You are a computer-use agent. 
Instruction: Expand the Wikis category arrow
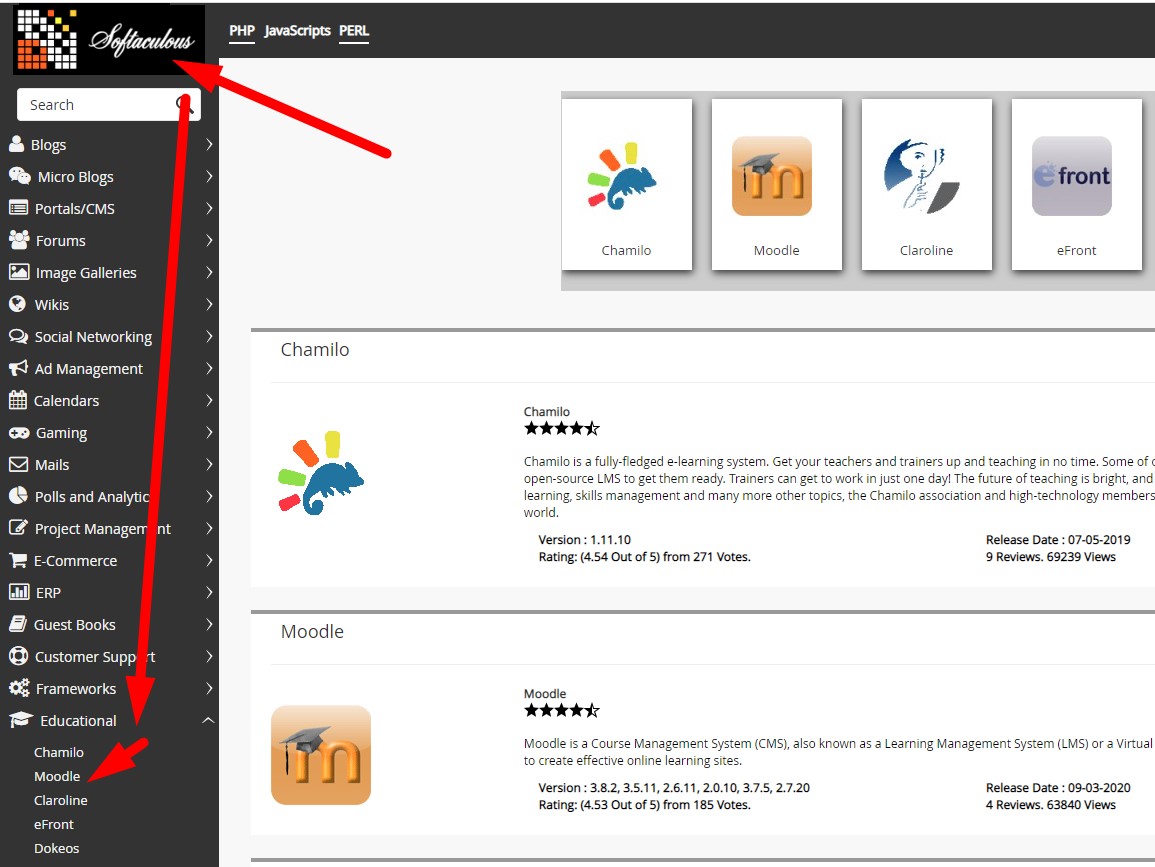pos(208,304)
